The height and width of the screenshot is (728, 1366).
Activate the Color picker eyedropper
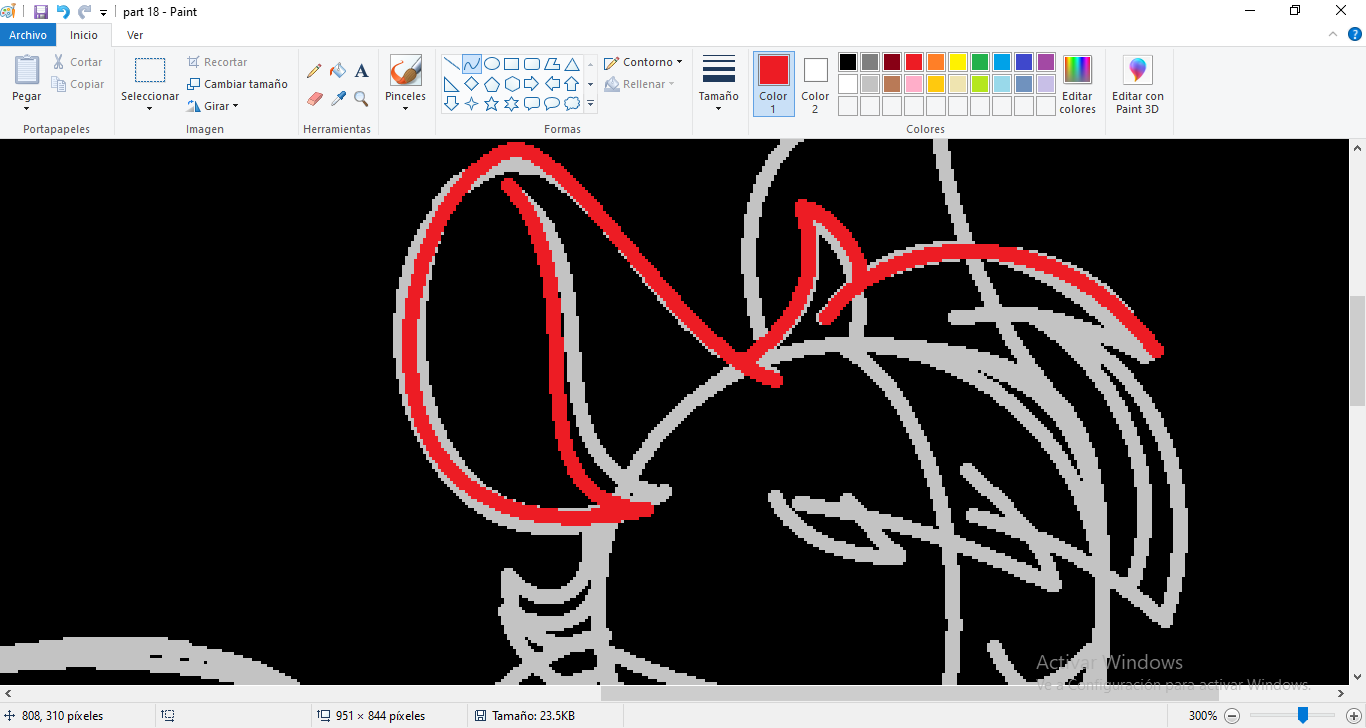(x=338, y=99)
